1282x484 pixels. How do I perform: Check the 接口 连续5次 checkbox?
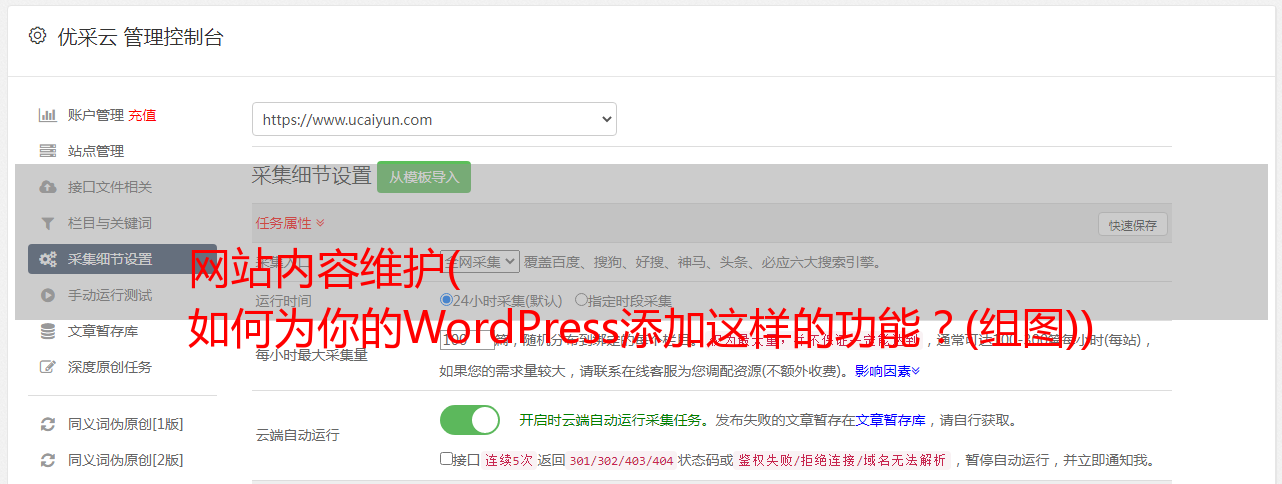(x=446, y=459)
